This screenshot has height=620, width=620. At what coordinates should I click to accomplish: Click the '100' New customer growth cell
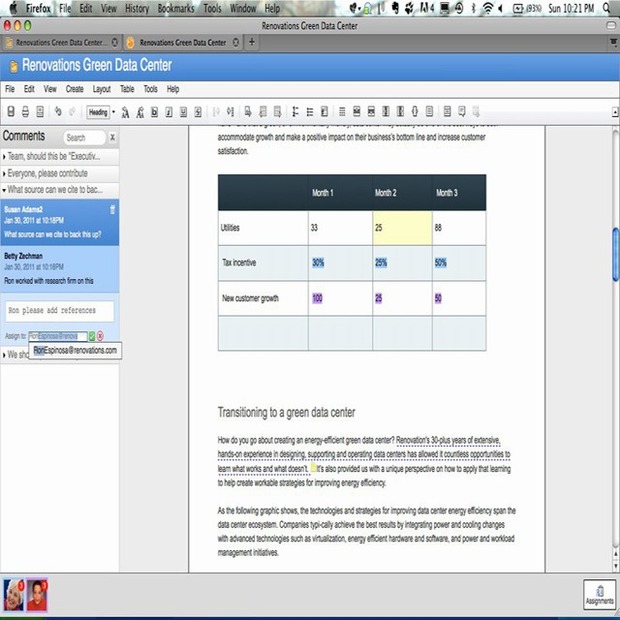click(x=340, y=298)
